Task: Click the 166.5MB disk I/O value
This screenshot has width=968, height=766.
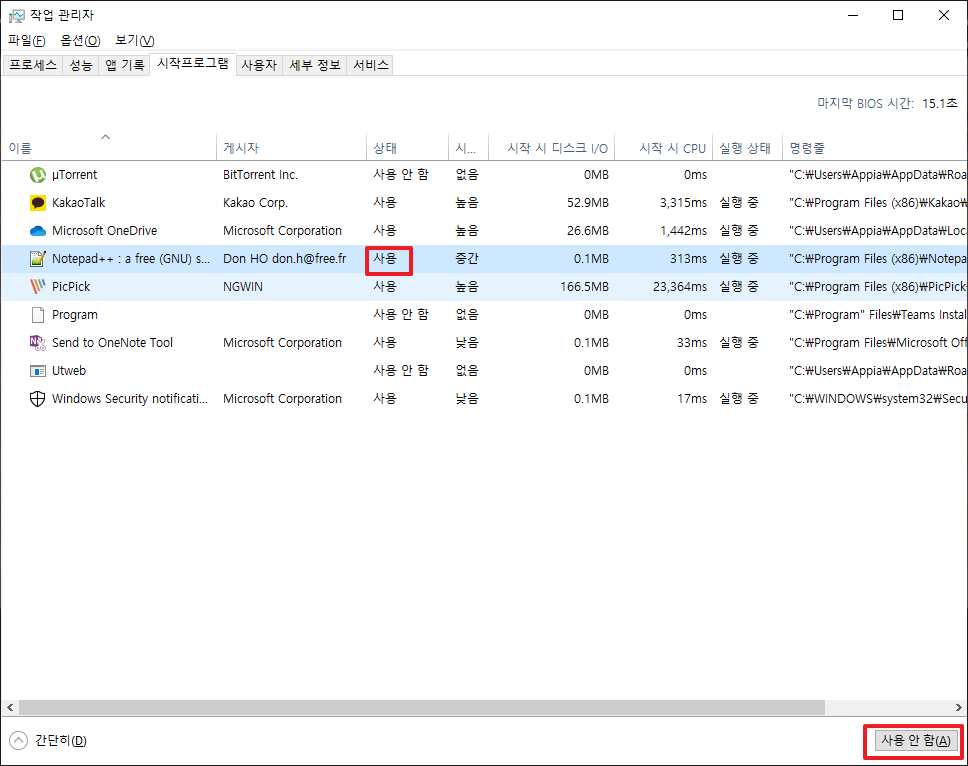Action: (x=584, y=286)
